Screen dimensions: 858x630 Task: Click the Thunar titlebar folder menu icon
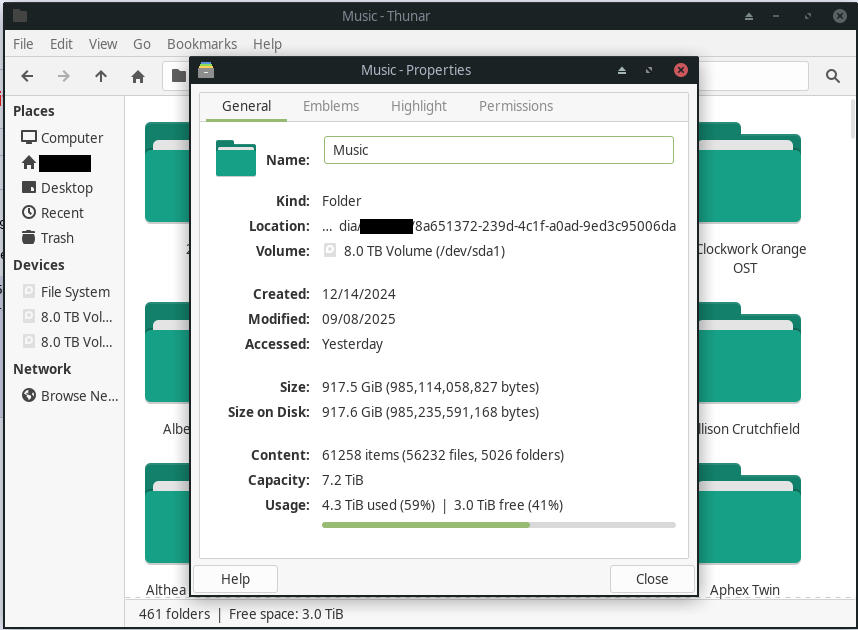point(20,16)
